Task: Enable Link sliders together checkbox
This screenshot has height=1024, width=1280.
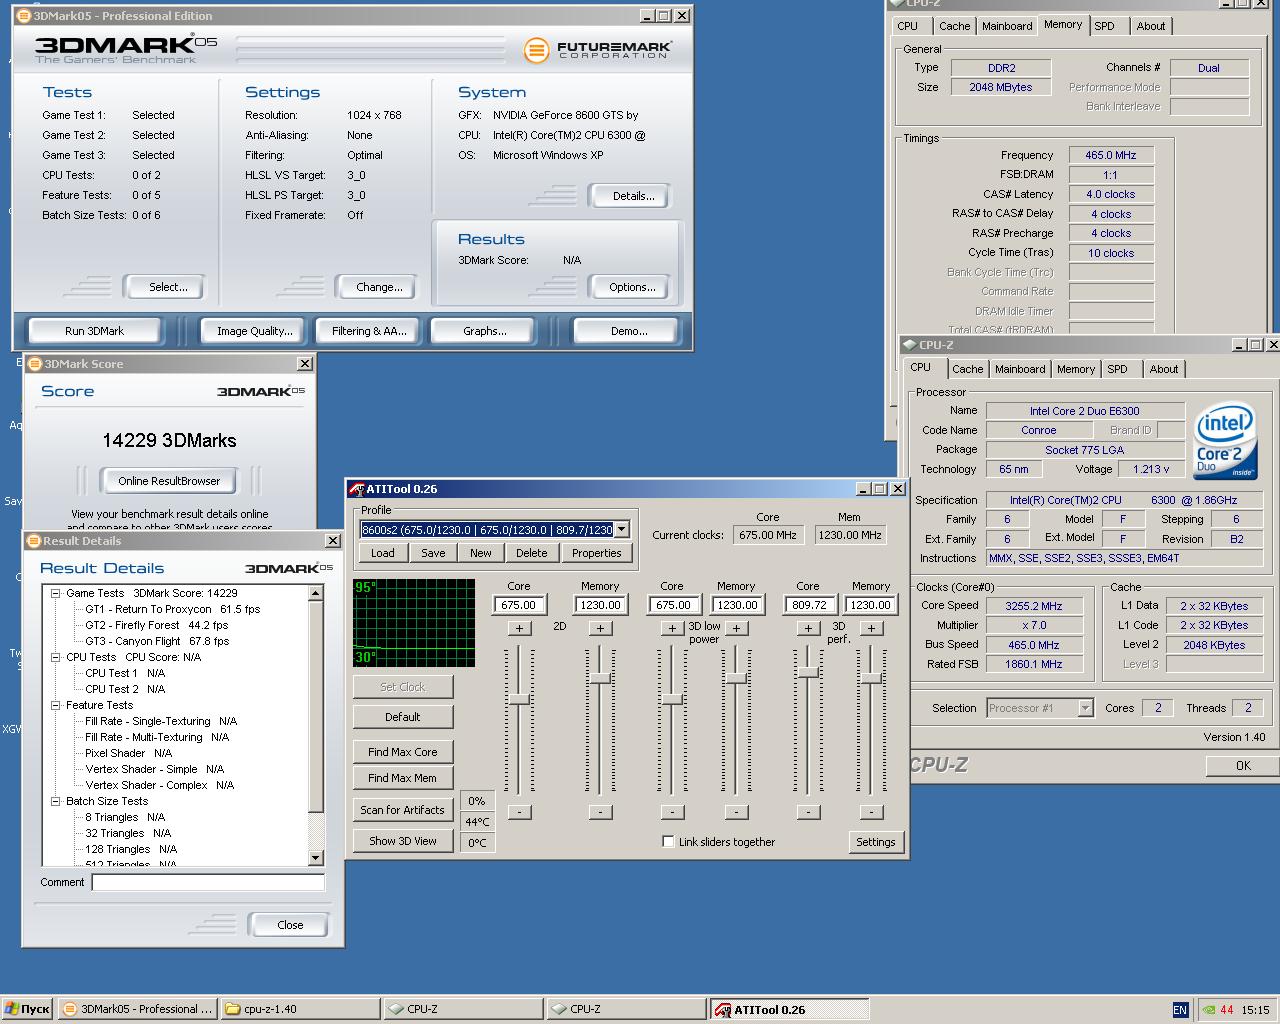Action: (668, 842)
